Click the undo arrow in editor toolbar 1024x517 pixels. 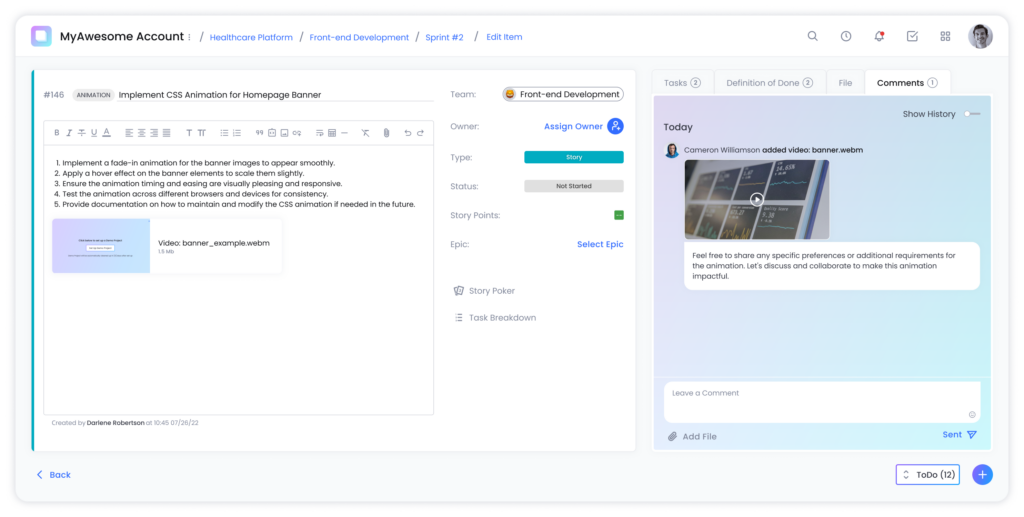(407, 132)
